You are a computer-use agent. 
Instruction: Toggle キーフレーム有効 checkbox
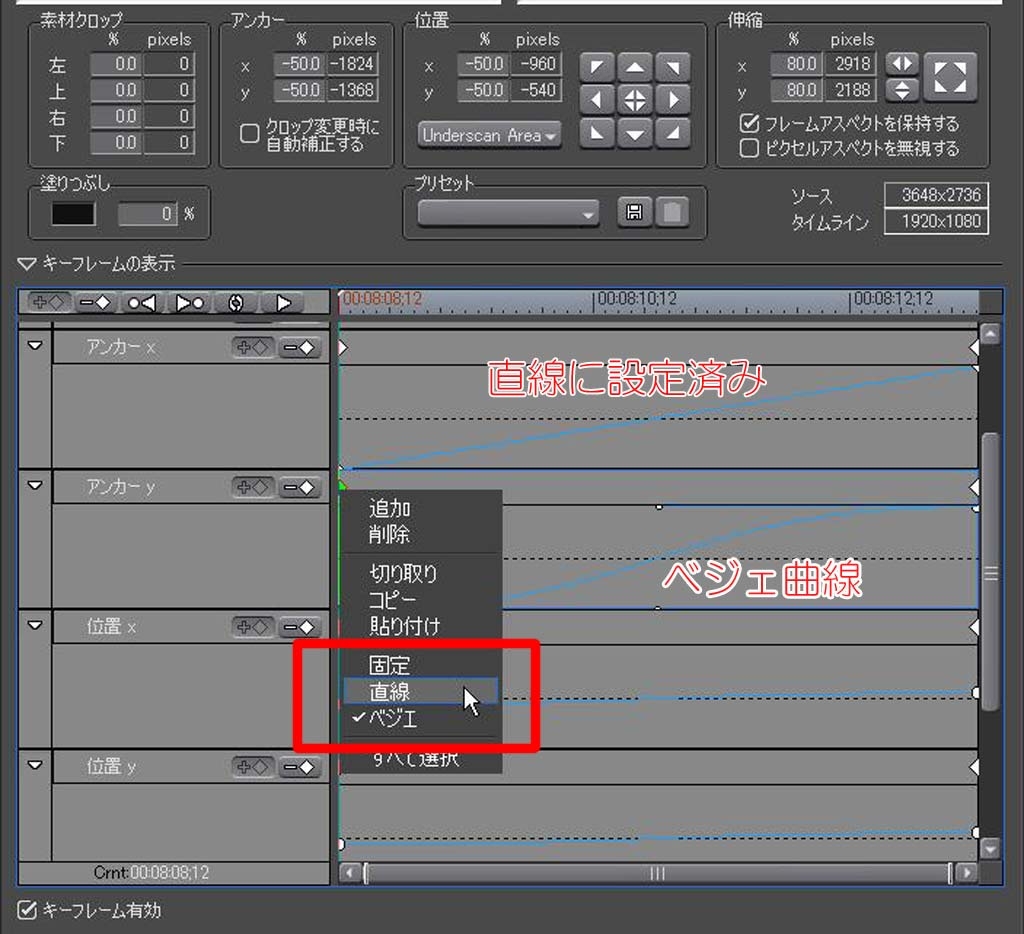coord(27,910)
